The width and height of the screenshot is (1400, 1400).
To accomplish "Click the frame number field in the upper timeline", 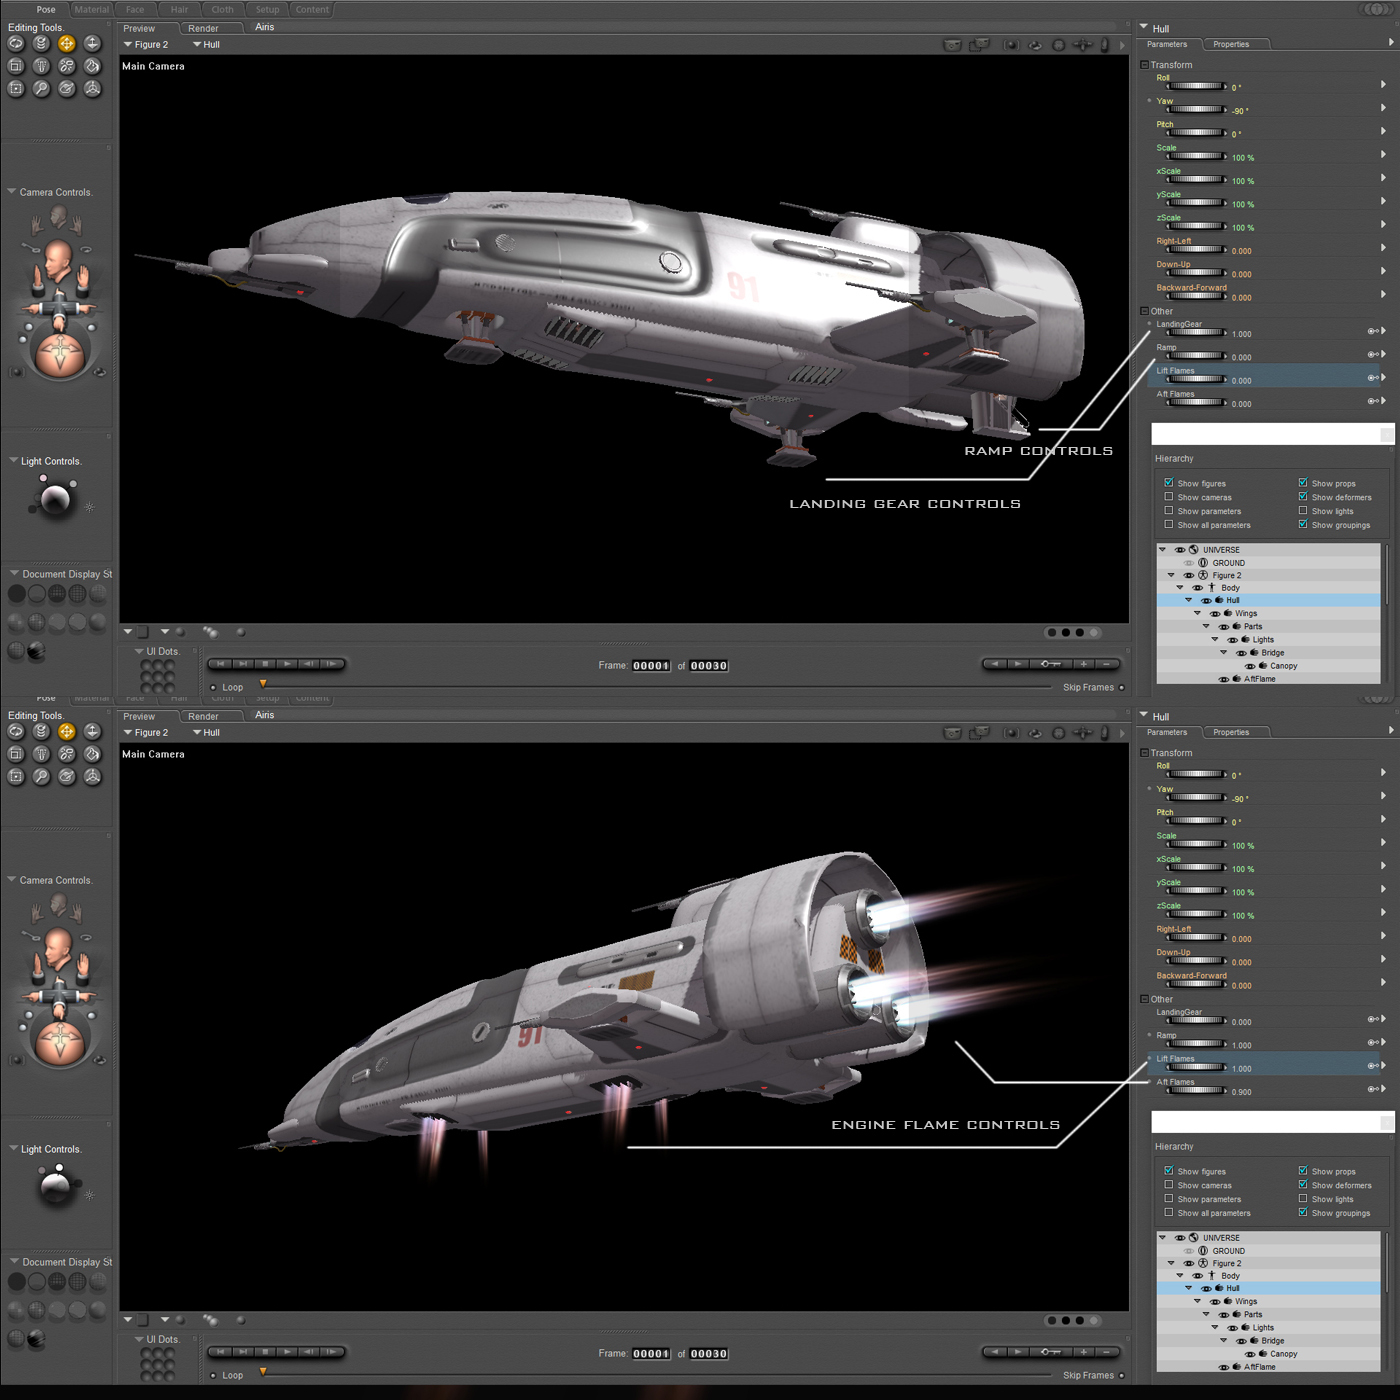I will coord(651,666).
